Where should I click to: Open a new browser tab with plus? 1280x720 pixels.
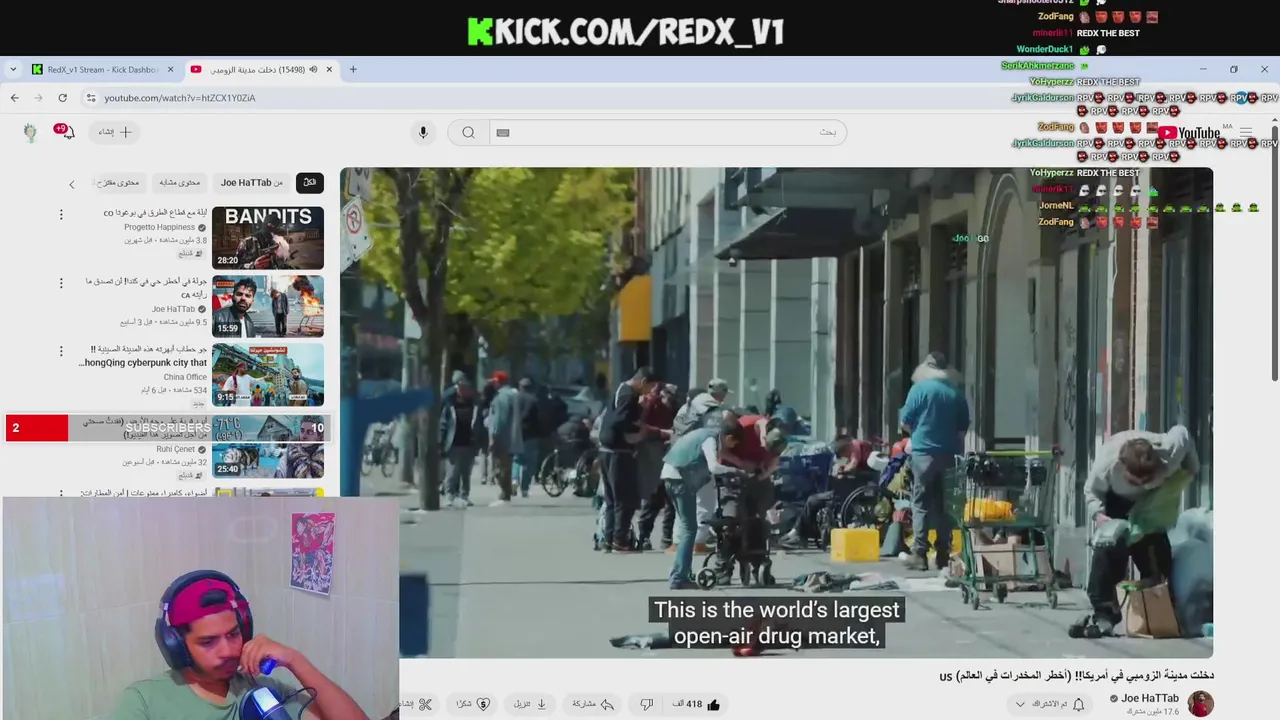(x=353, y=69)
